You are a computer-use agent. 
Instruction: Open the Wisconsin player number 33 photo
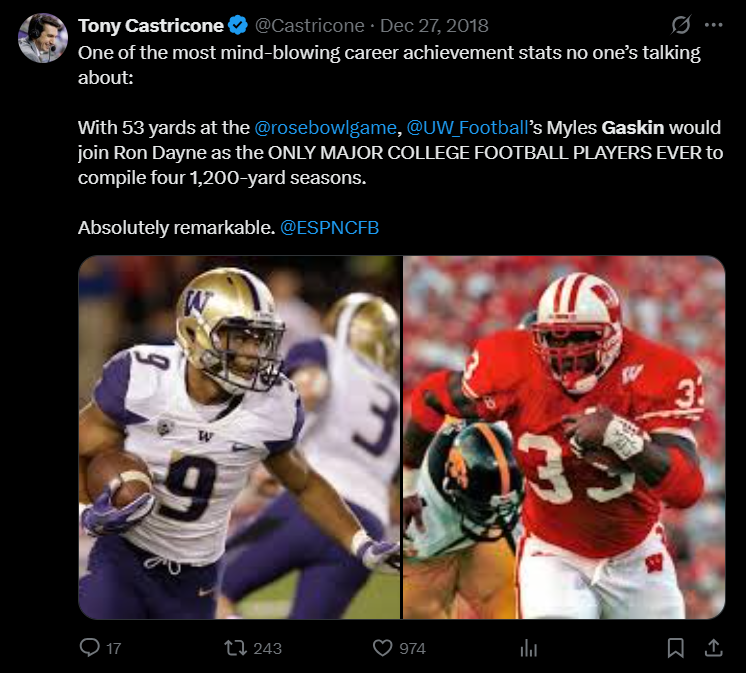[564, 437]
